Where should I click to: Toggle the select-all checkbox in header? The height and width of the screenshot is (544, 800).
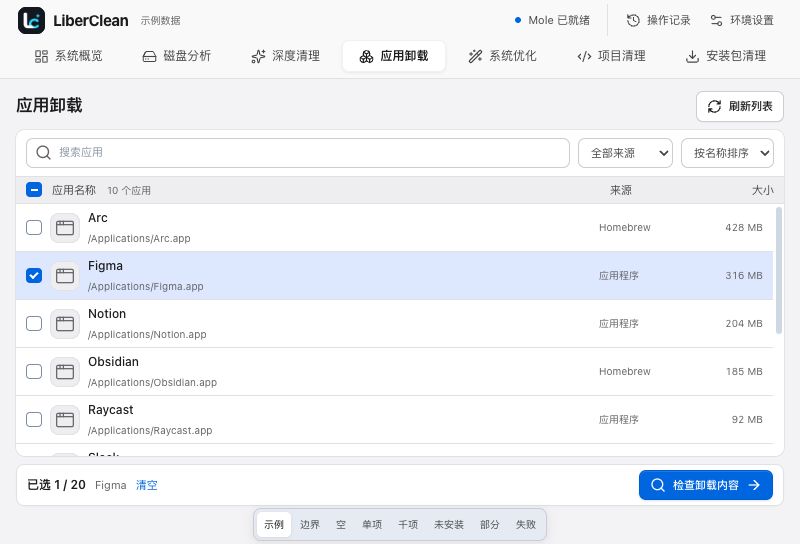[x=34, y=190]
